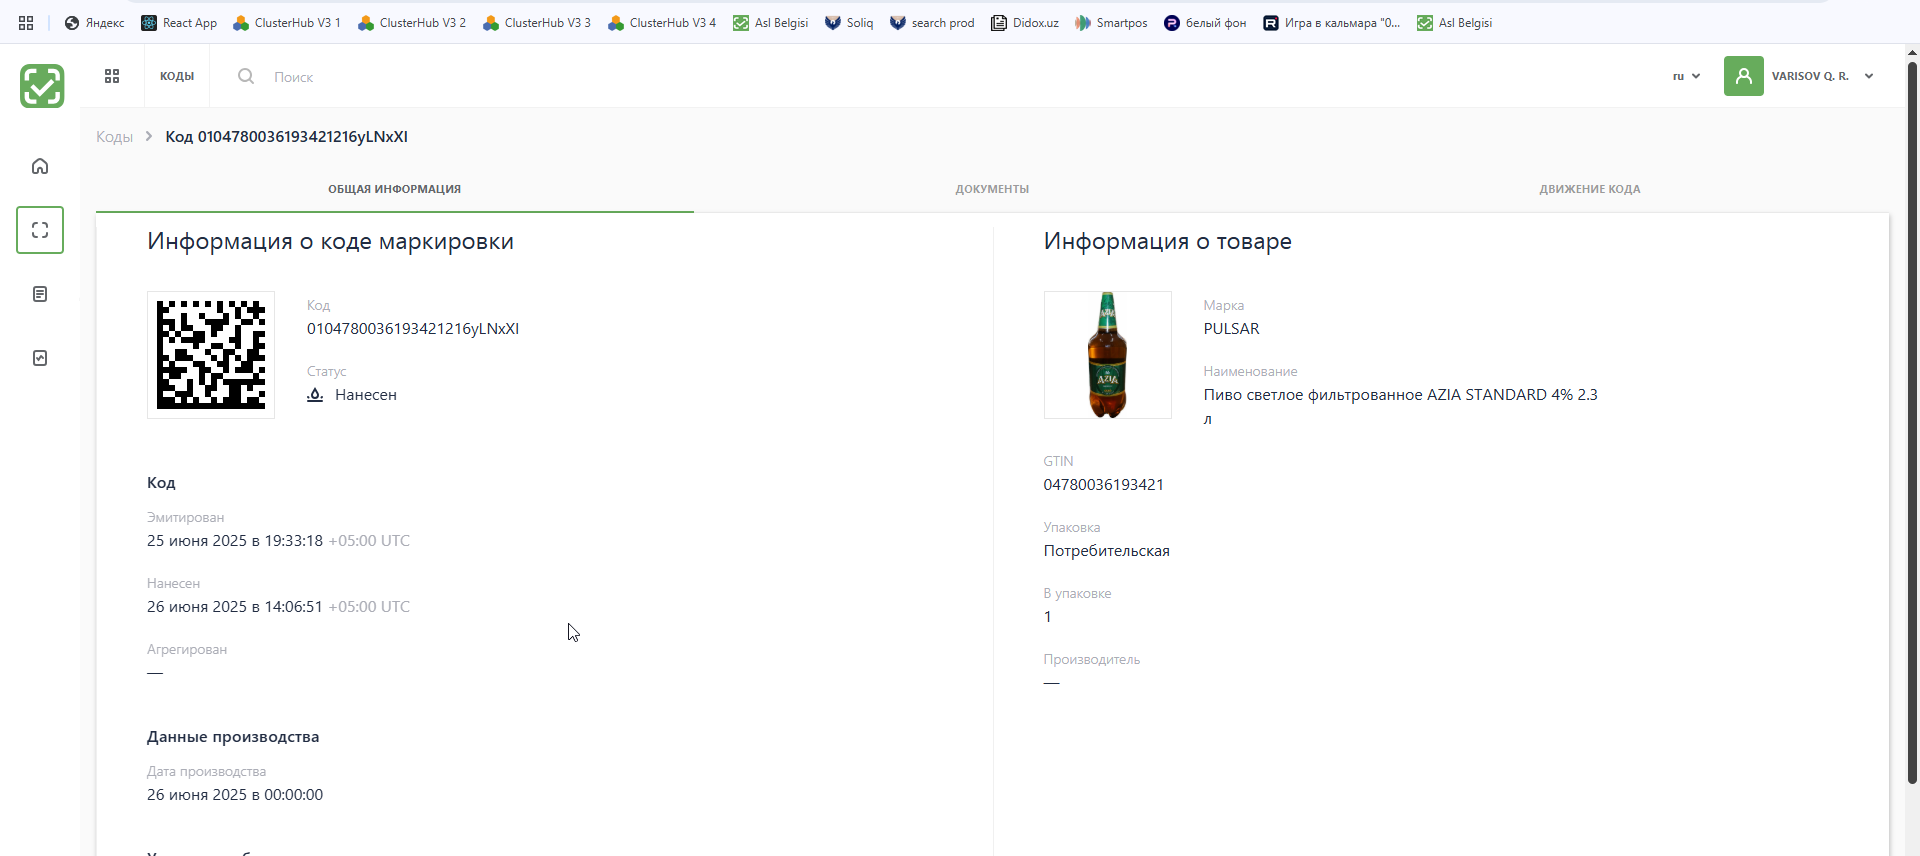Open browser apps grid icon
The height and width of the screenshot is (856, 1920).
coord(26,23)
